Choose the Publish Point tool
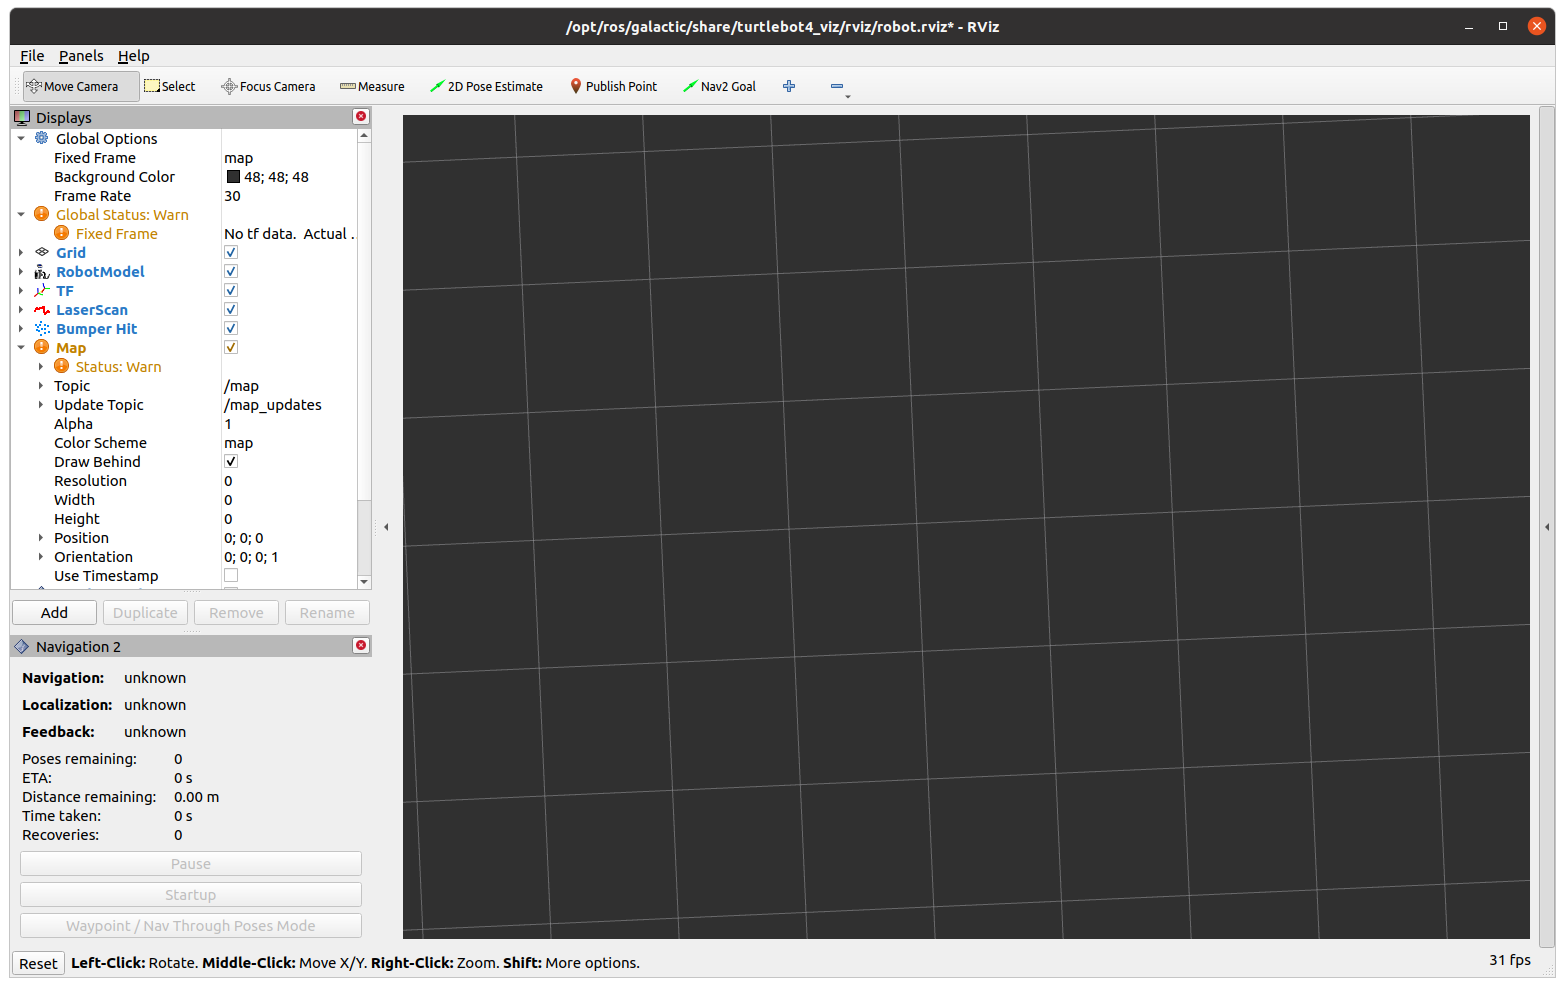 pyautogui.click(x=612, y=86)
